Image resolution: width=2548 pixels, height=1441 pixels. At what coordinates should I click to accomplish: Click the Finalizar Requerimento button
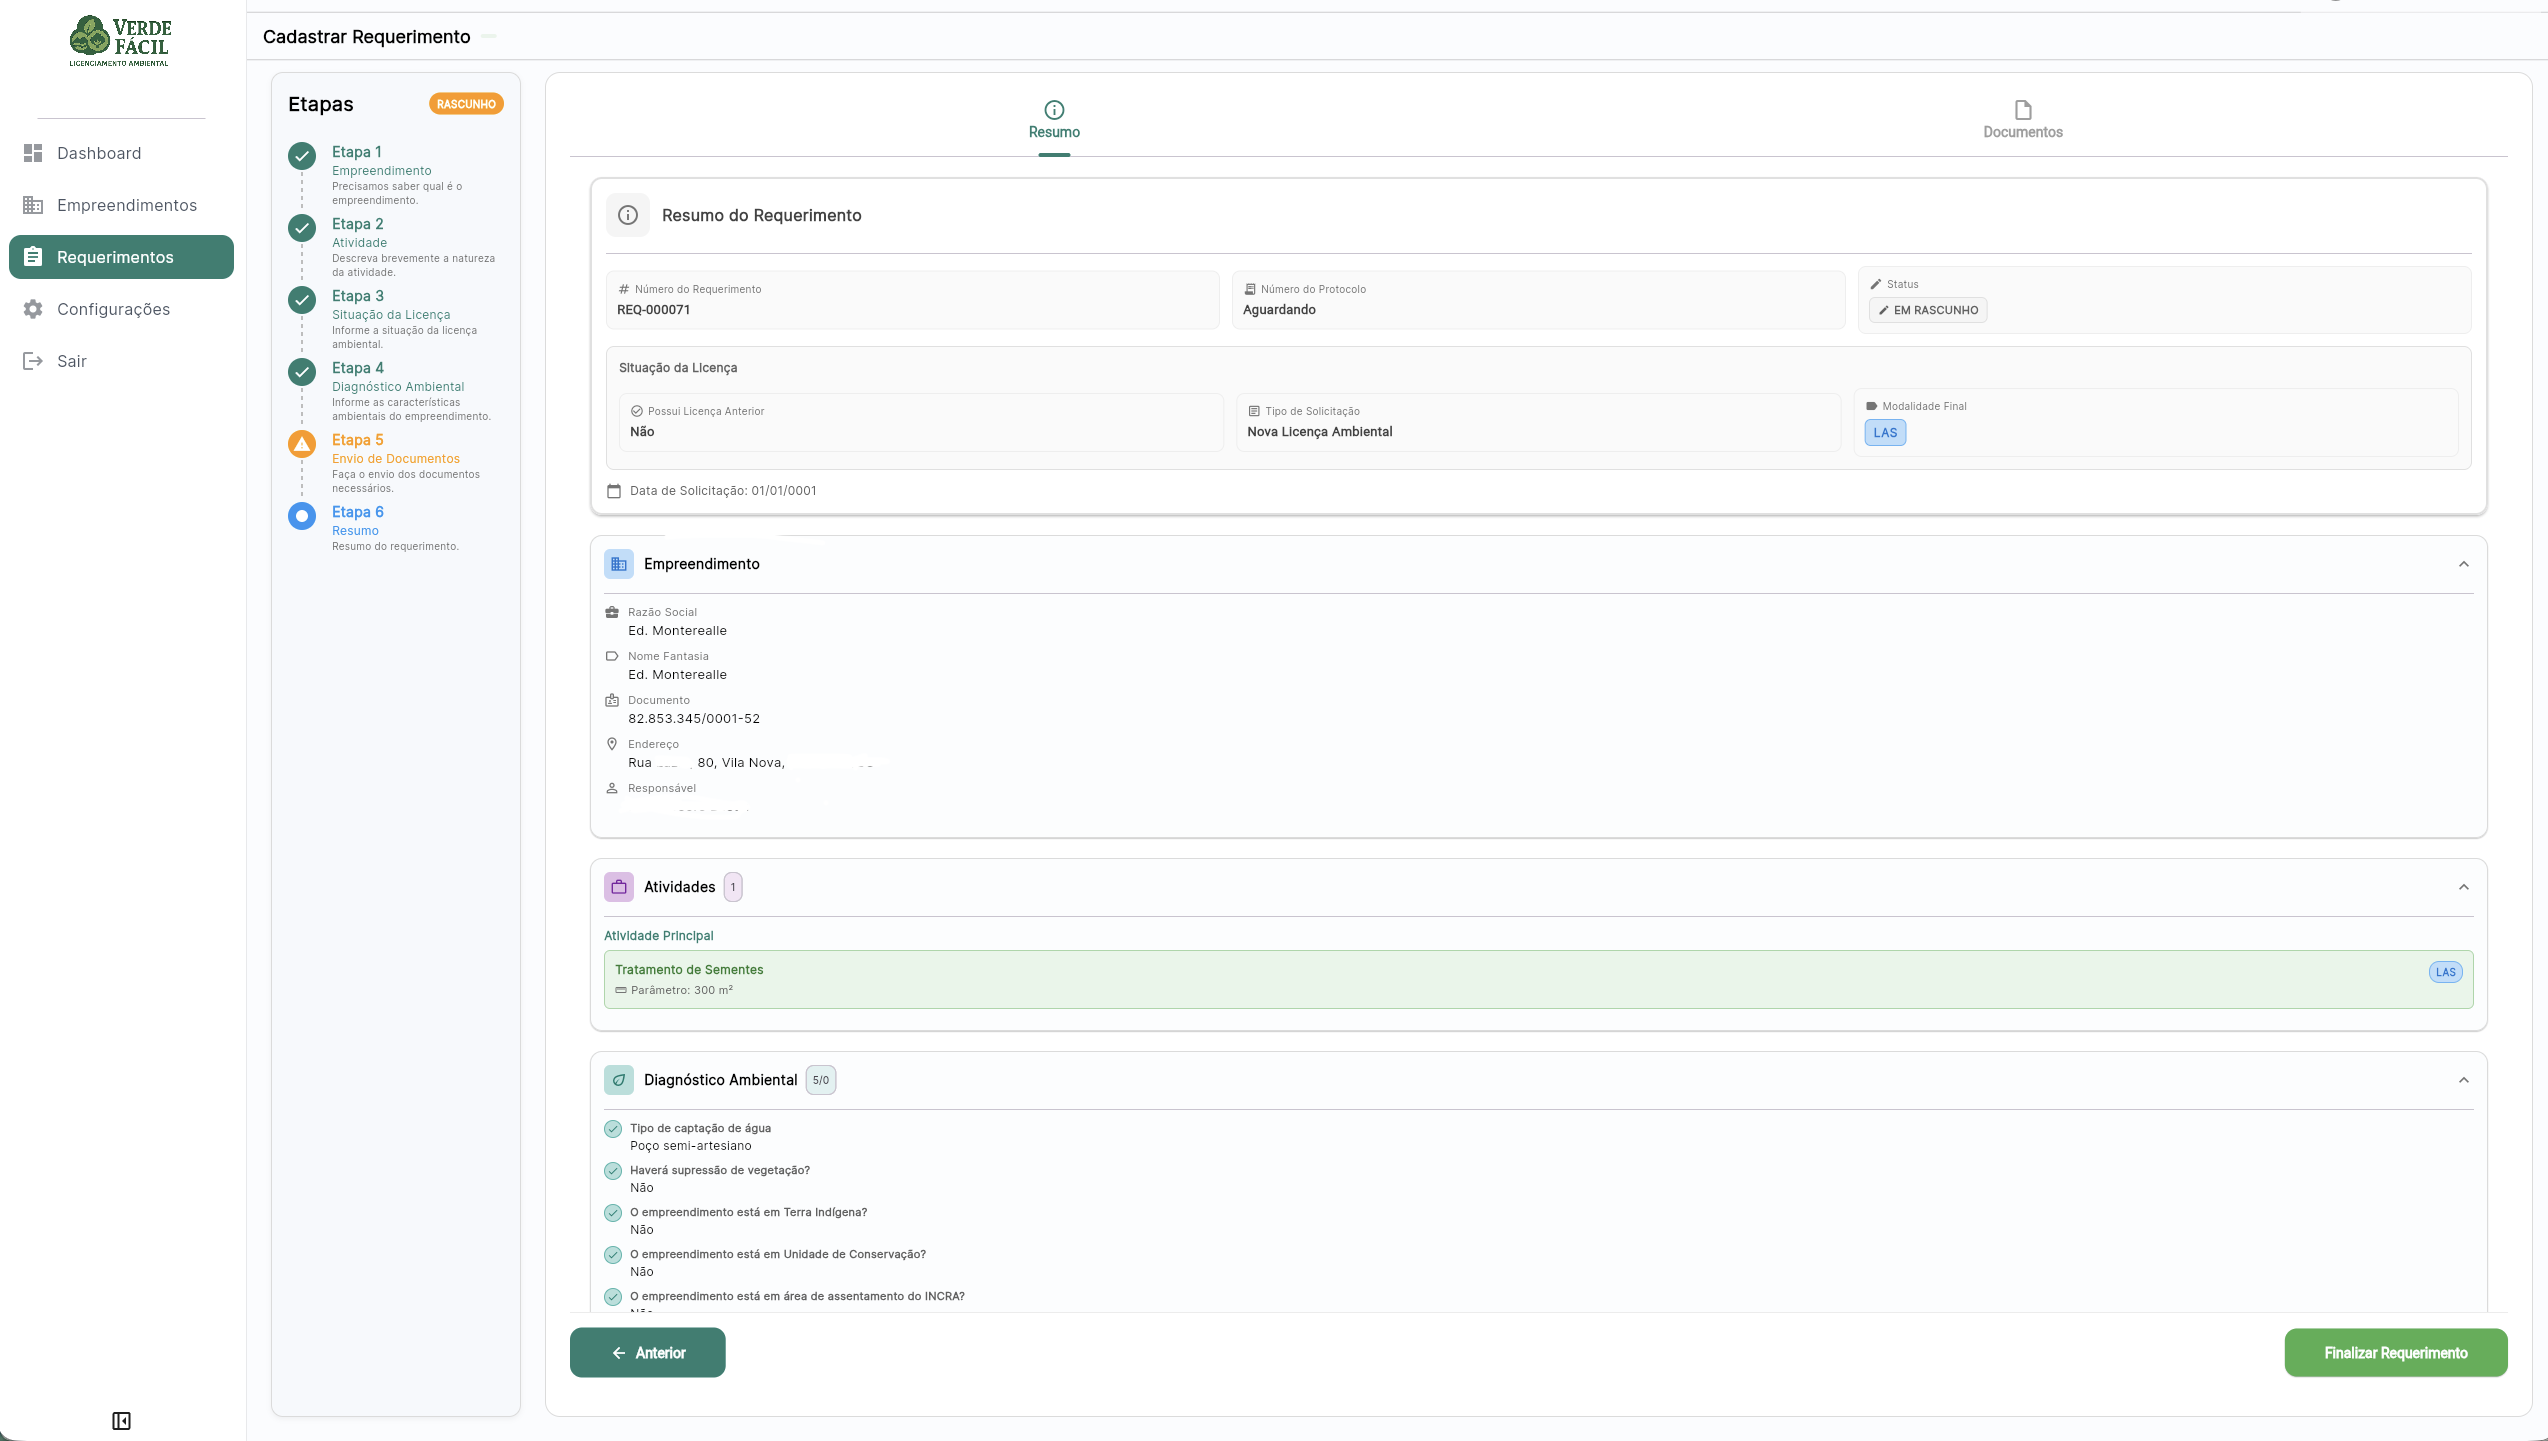click(2395, 1353)
